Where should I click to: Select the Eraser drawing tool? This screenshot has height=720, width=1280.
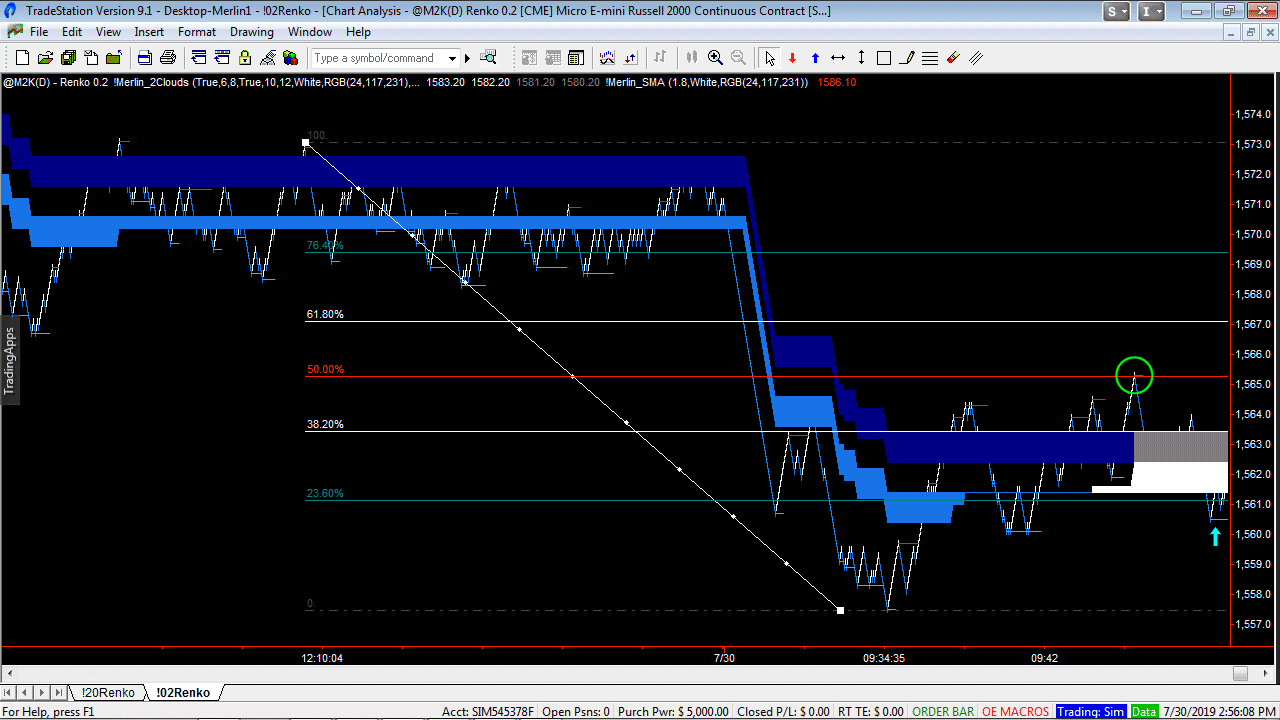coord(952,57)
